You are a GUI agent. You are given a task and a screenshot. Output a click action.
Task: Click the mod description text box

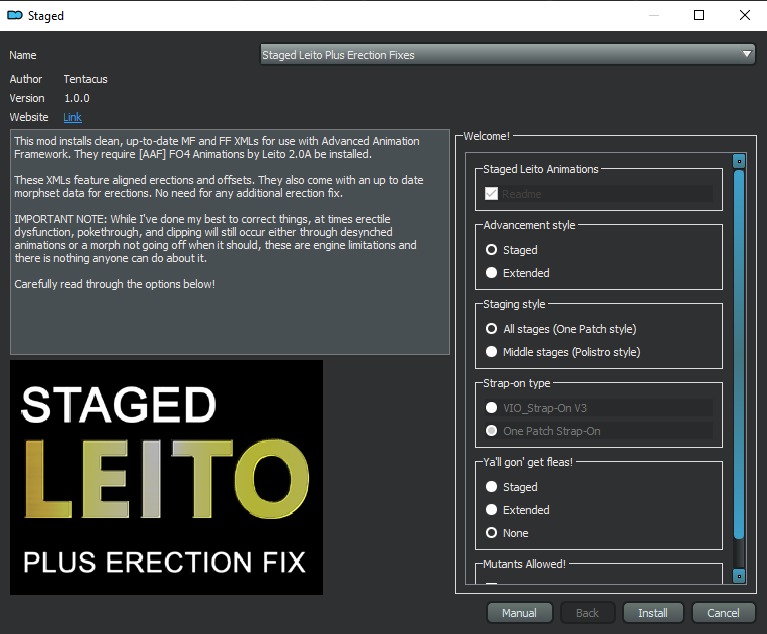pos(230,242)
